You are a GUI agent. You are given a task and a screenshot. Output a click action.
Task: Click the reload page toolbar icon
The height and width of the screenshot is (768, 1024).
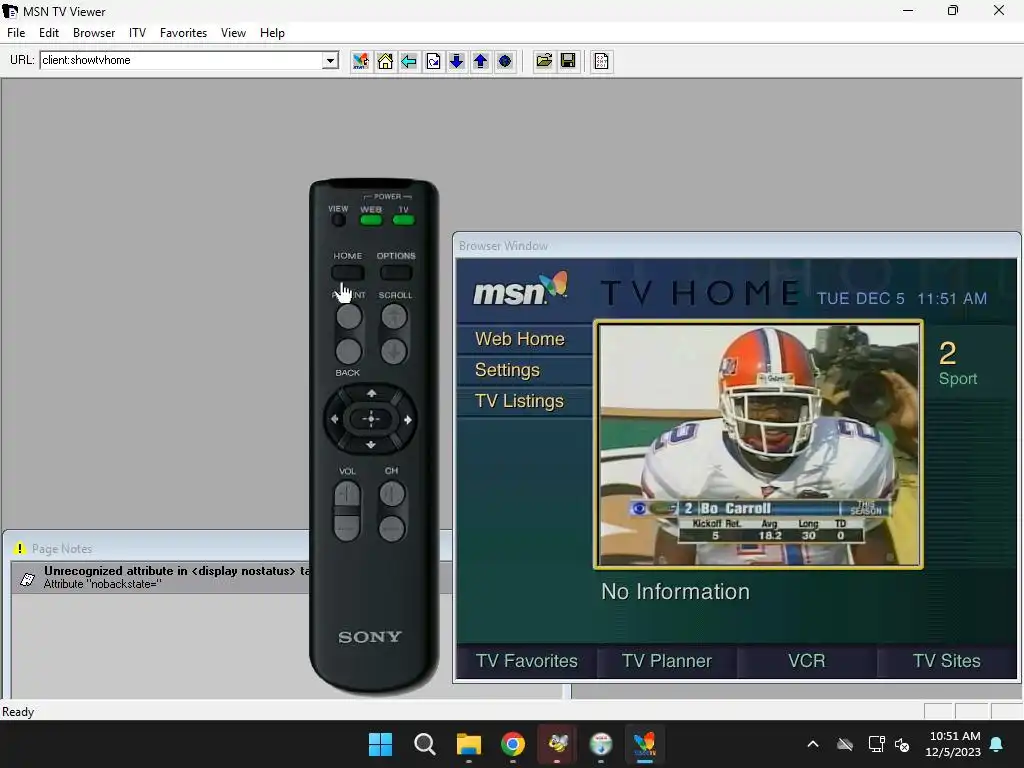tap(433, 61)
